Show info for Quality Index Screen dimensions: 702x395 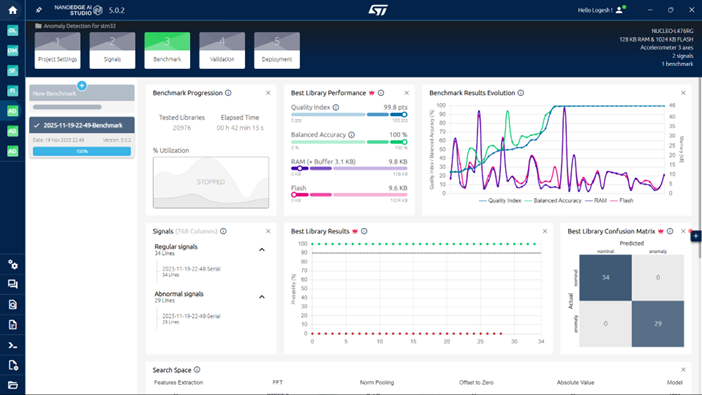point(336,107)
